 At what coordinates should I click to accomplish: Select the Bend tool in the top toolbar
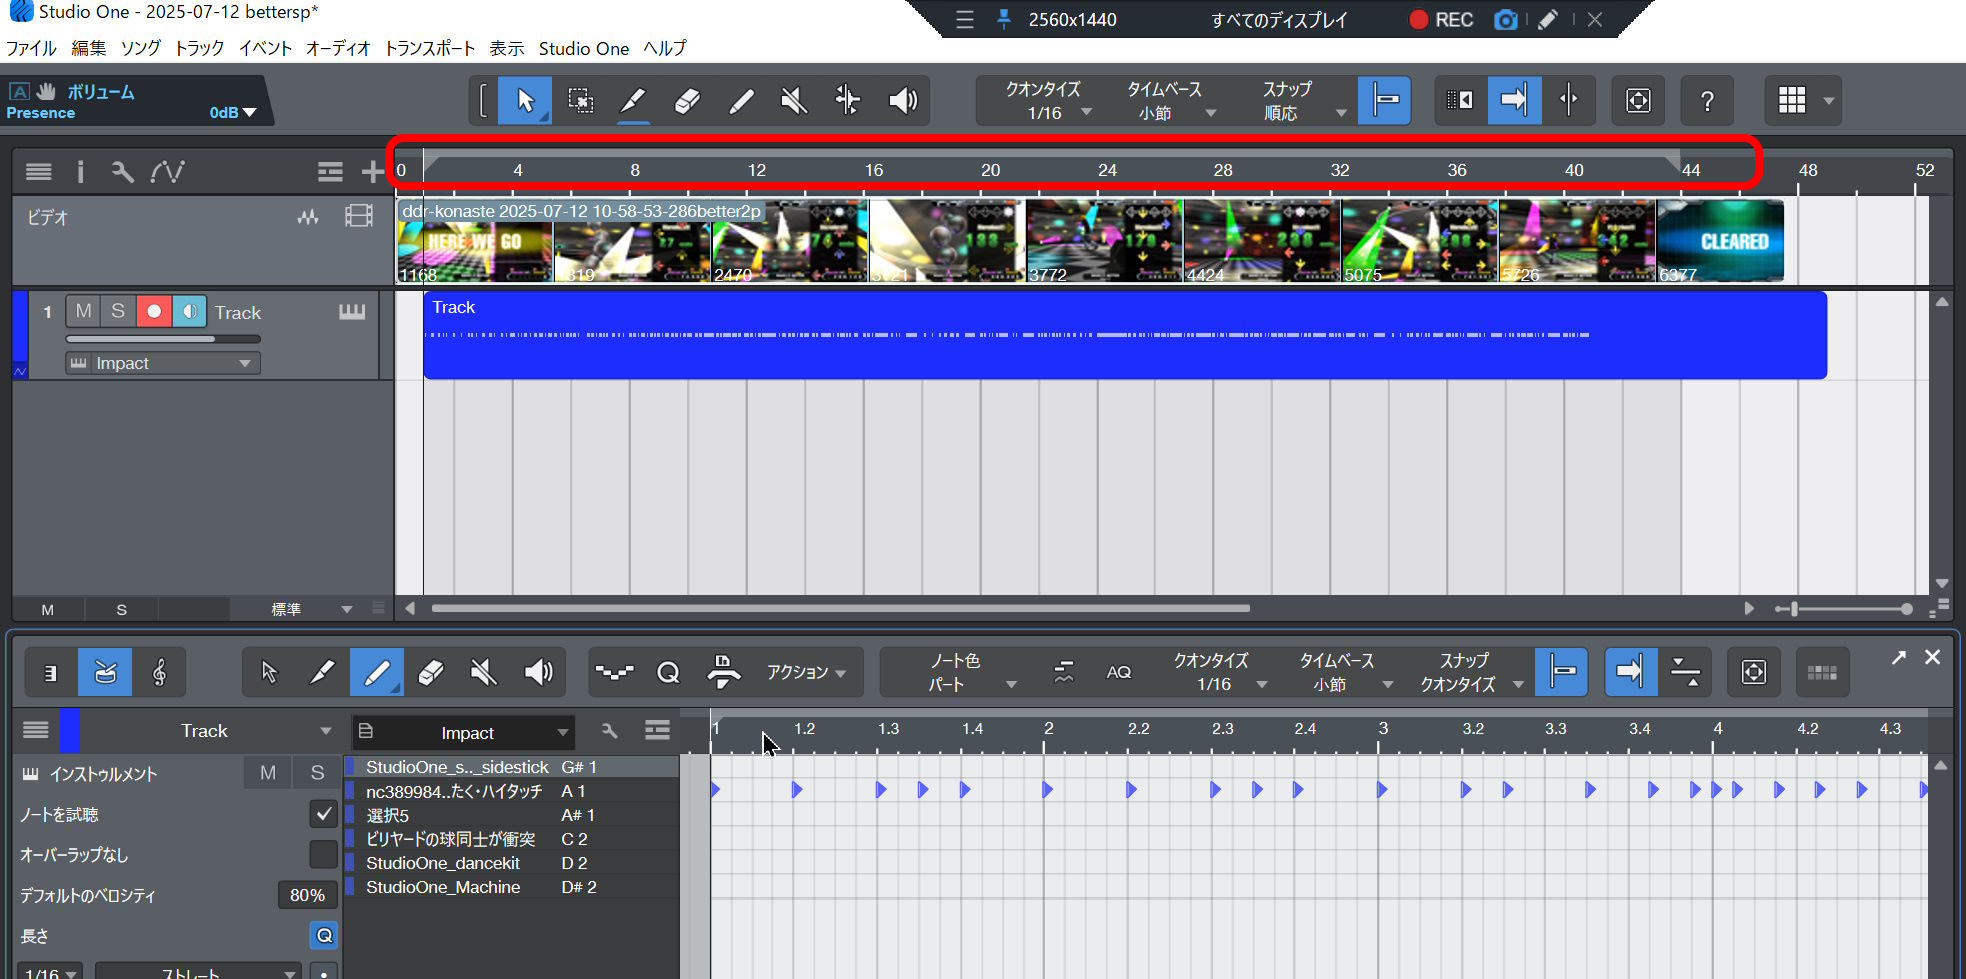848,100
